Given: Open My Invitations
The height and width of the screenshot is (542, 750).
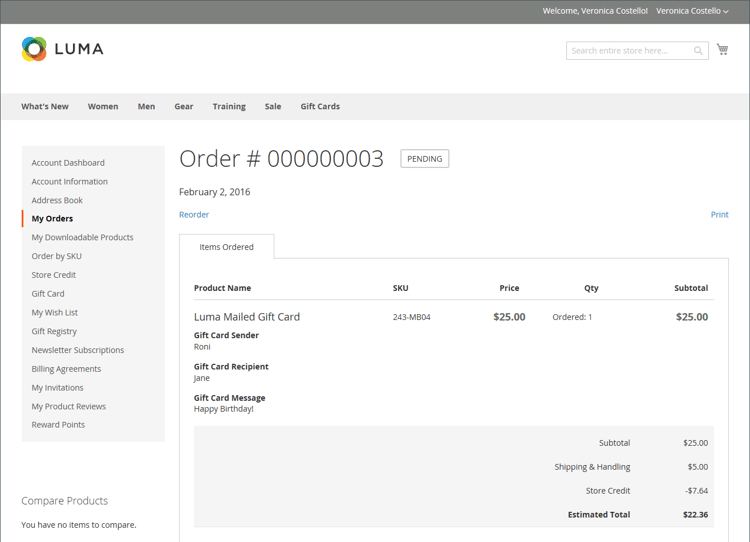Looking at the screenshot, I should click(x=57, y=387).
